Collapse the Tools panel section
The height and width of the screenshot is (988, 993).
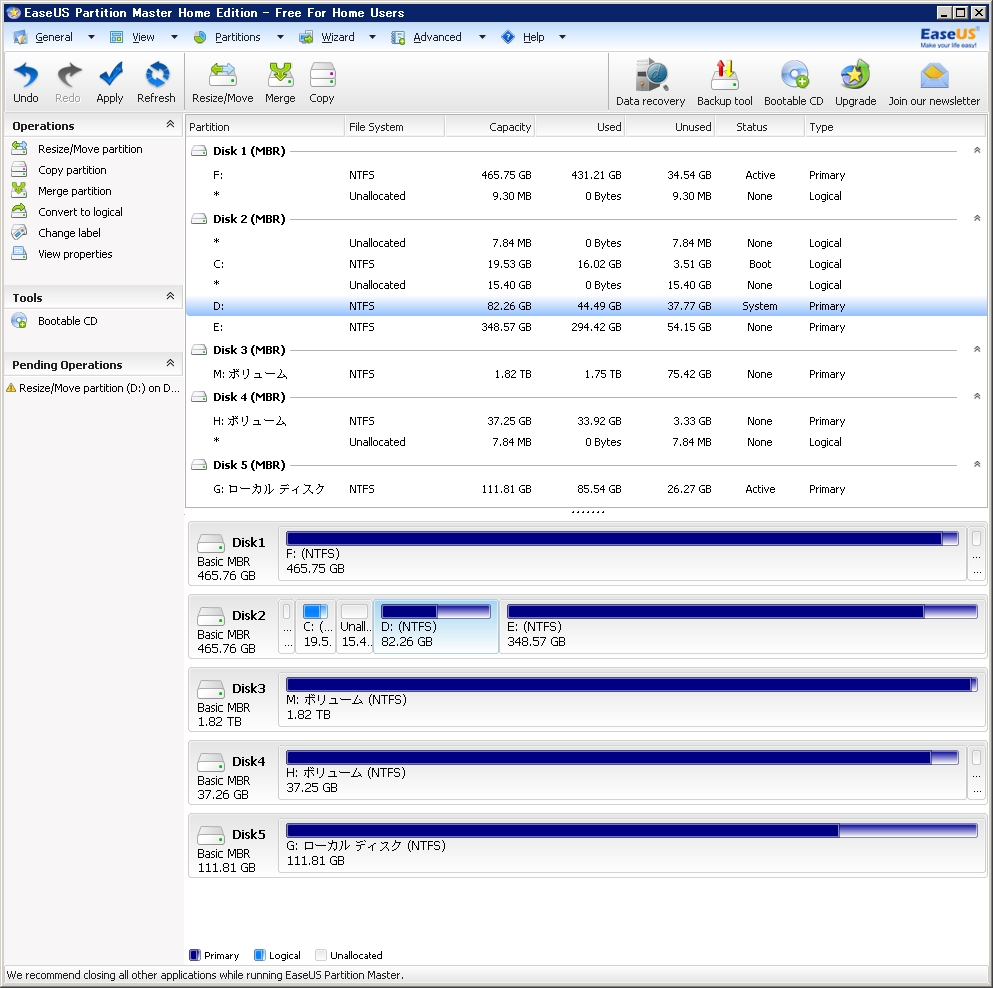pyautogui.click(x=170, y=297)
